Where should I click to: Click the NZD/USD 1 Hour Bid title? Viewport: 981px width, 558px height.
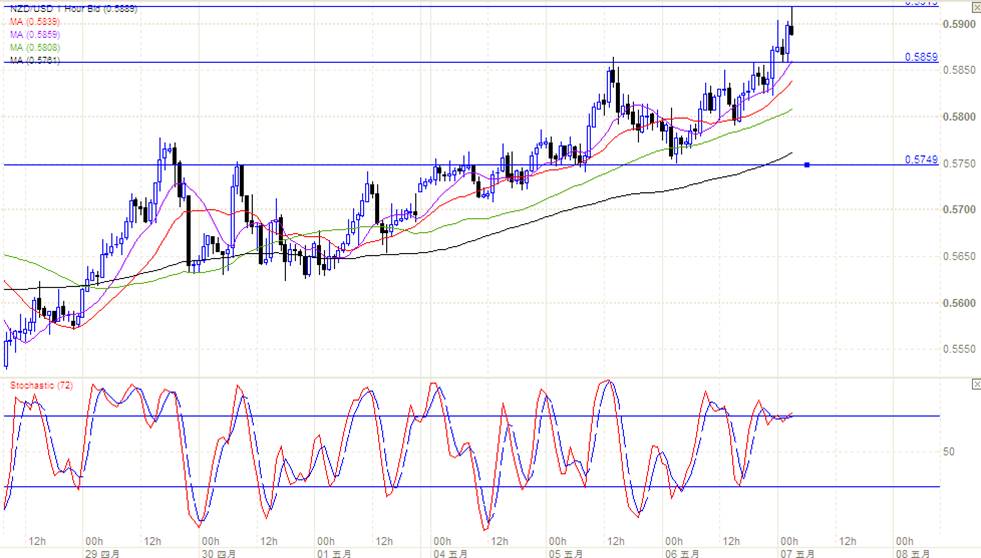(74, 9)
